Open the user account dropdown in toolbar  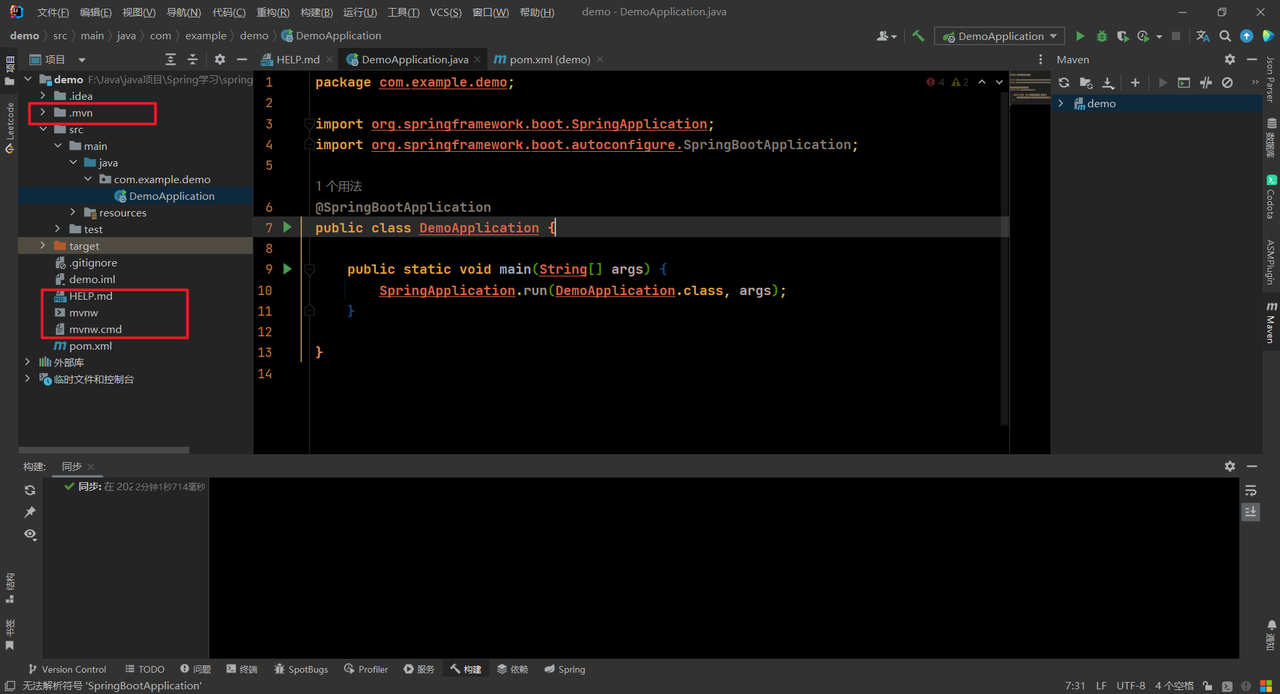point(887,36)
